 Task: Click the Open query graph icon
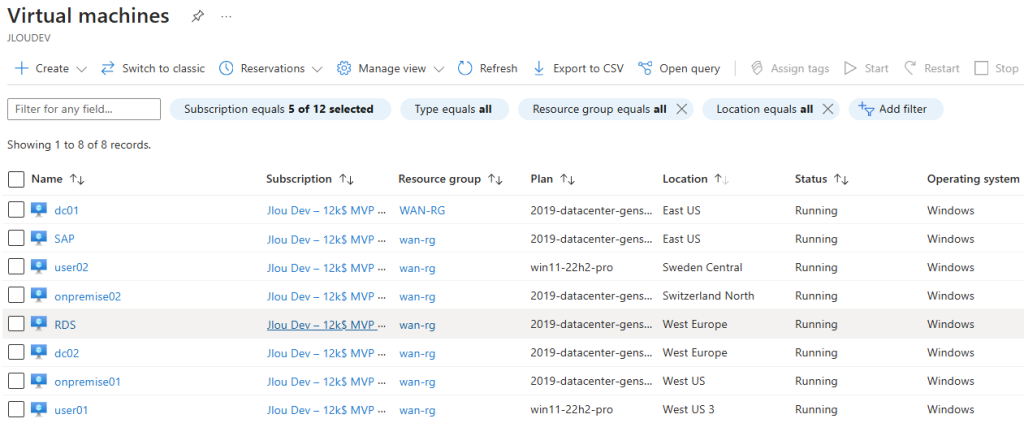pos(645,69)
